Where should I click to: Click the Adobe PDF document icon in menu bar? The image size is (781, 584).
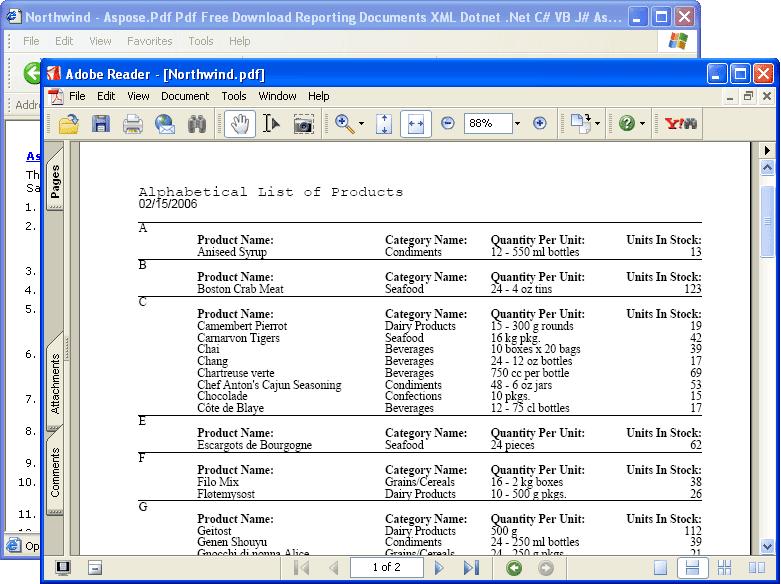pyautogui.click(x=55, y=96)
